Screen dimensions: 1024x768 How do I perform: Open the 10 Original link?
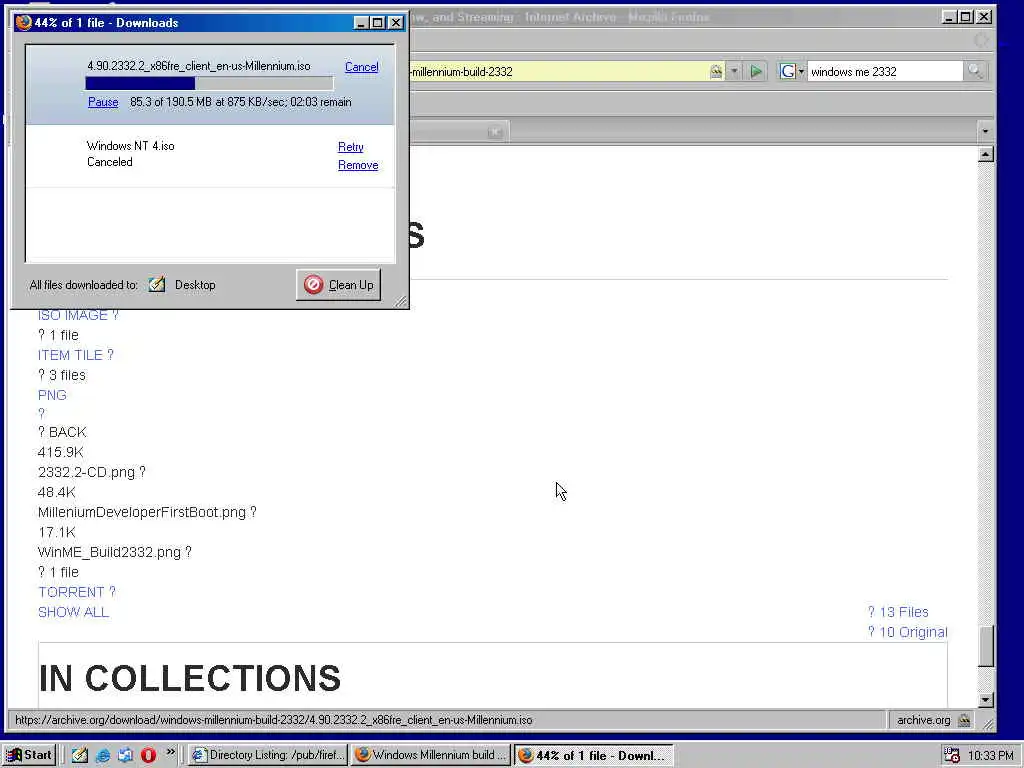tap(907, 632)
